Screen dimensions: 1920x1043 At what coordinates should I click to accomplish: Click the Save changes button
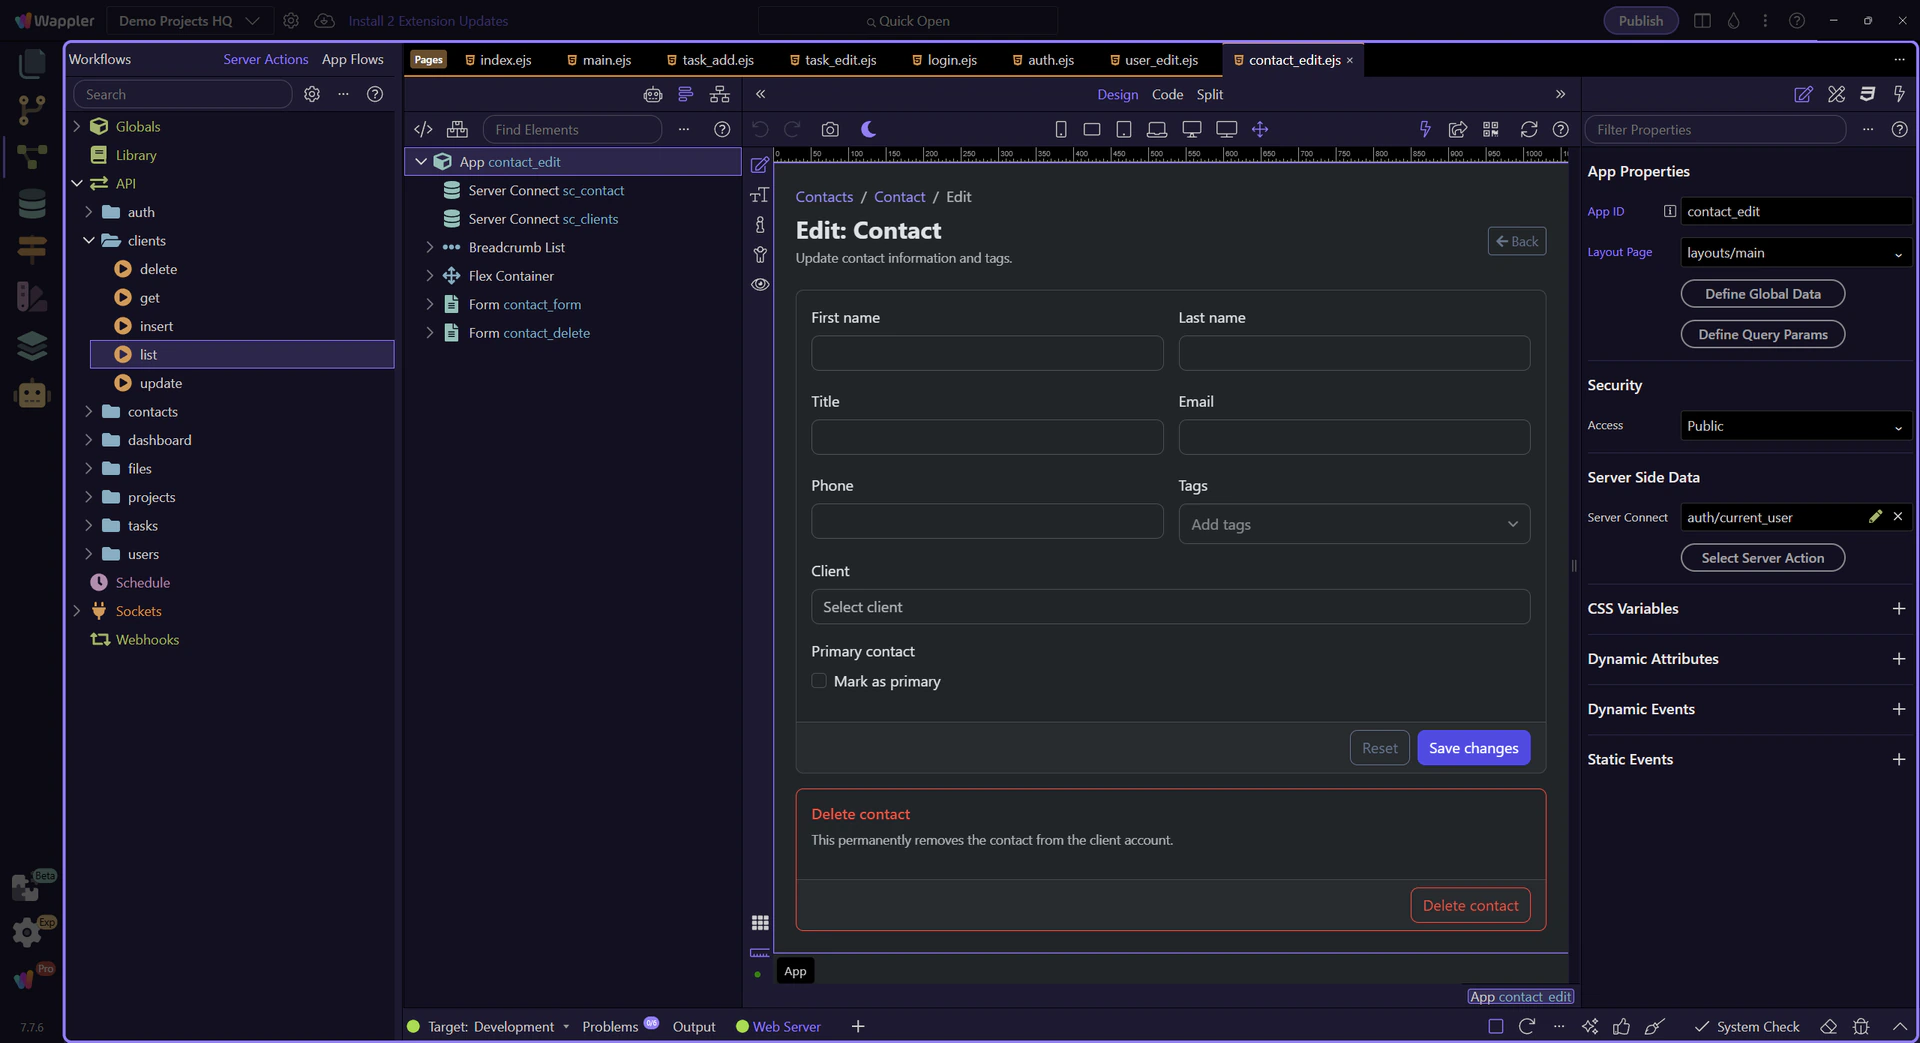click(x=1473, y=748)
